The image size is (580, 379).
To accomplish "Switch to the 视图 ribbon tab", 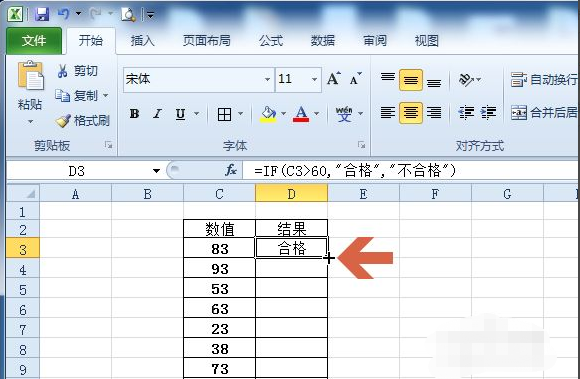I will [426, 40].
